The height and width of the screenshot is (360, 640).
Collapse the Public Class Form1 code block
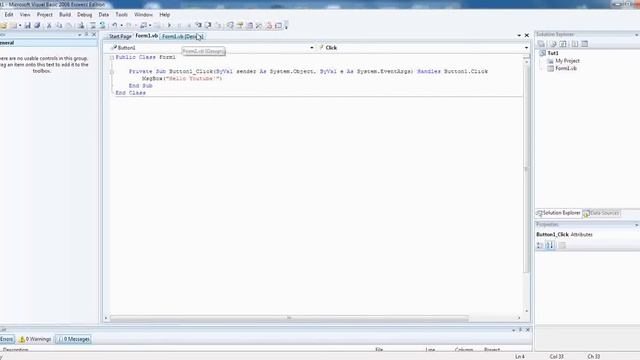pos(111,58)
